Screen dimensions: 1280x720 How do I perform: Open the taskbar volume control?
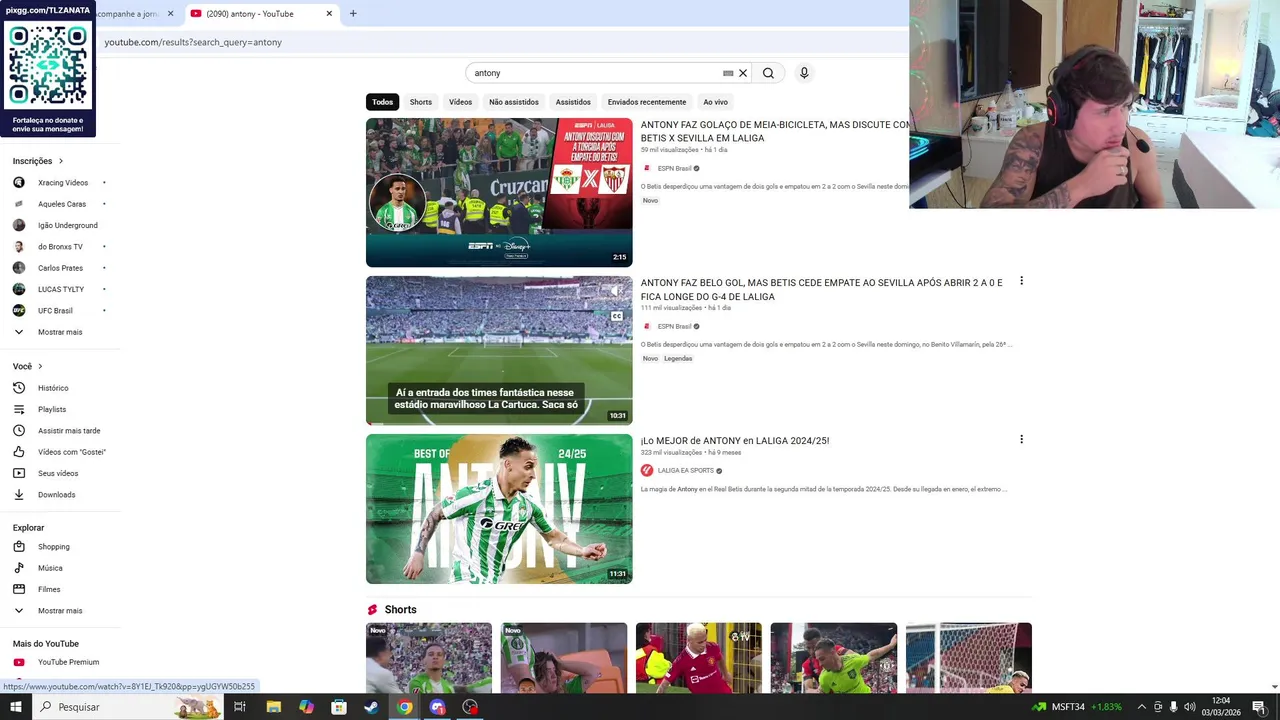click(x=1189, y=707)
